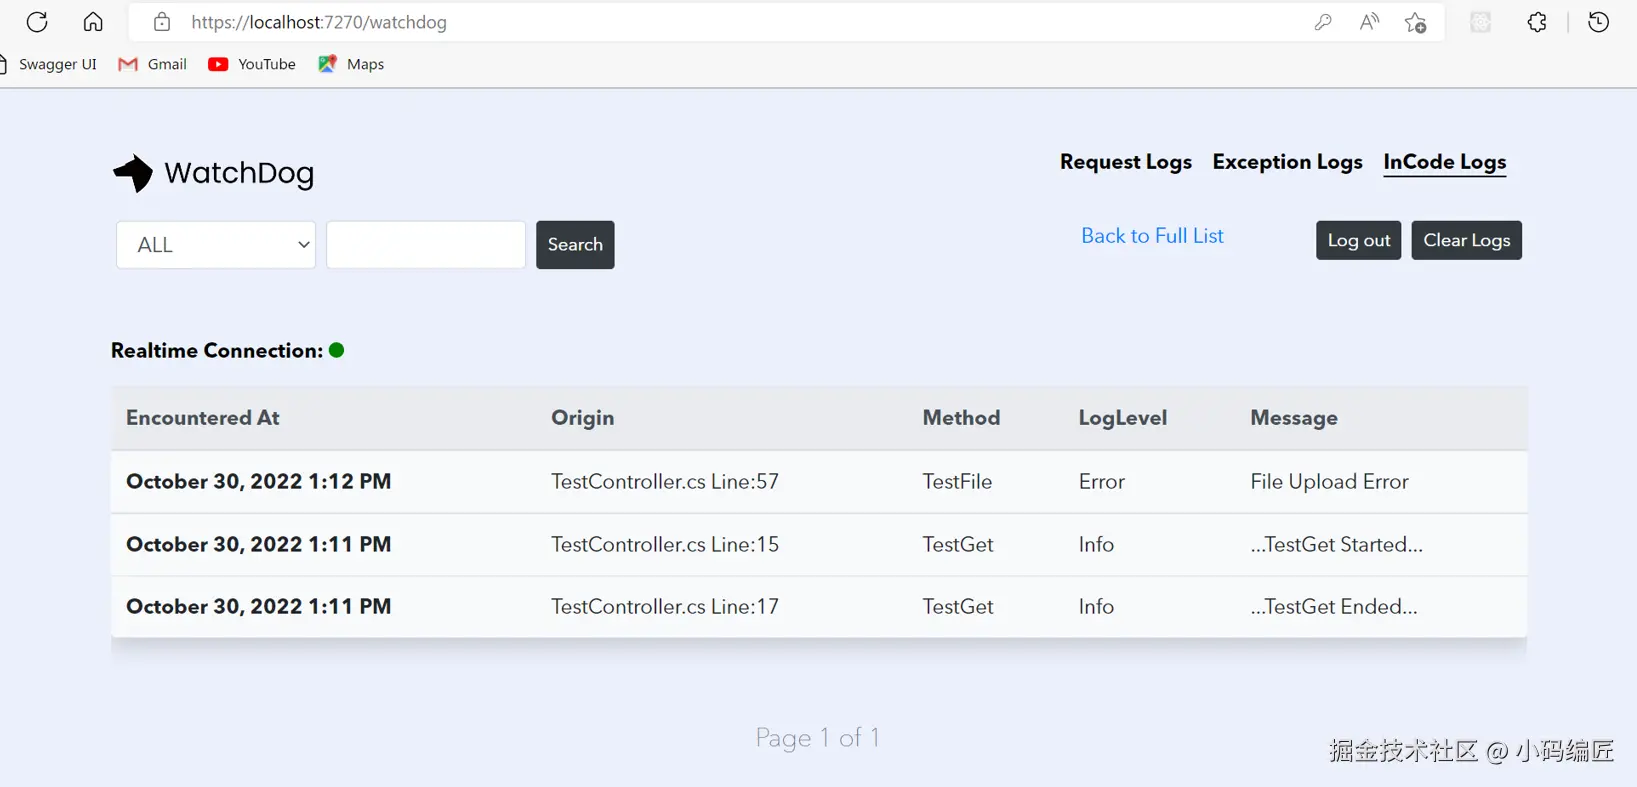Focus the search text input field
This screenshot has width=1637, height=787.
(426, 245)
